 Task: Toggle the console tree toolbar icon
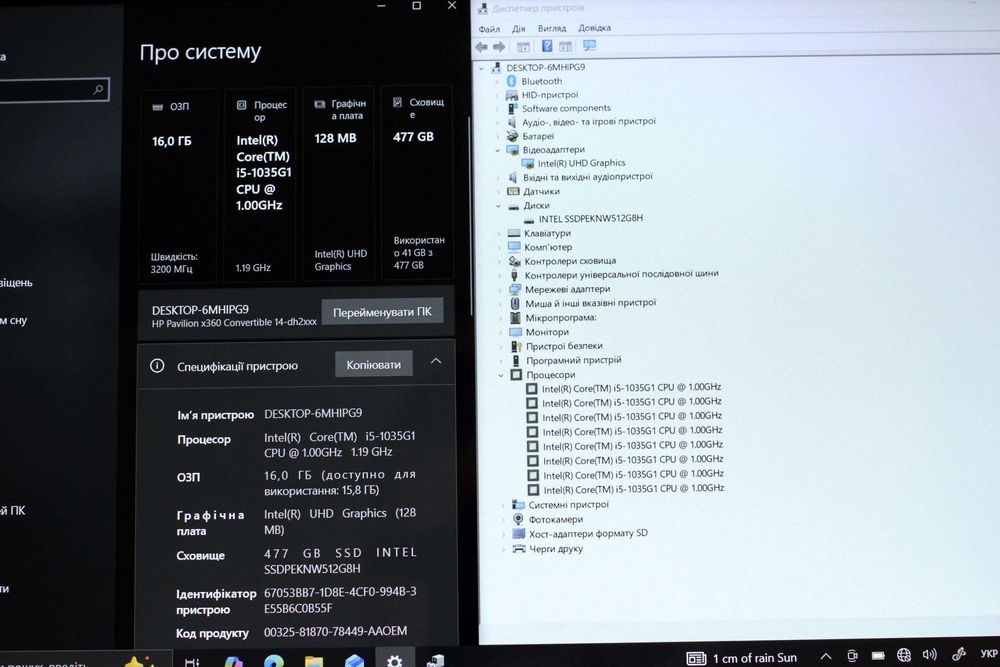(x=523, y=47)
